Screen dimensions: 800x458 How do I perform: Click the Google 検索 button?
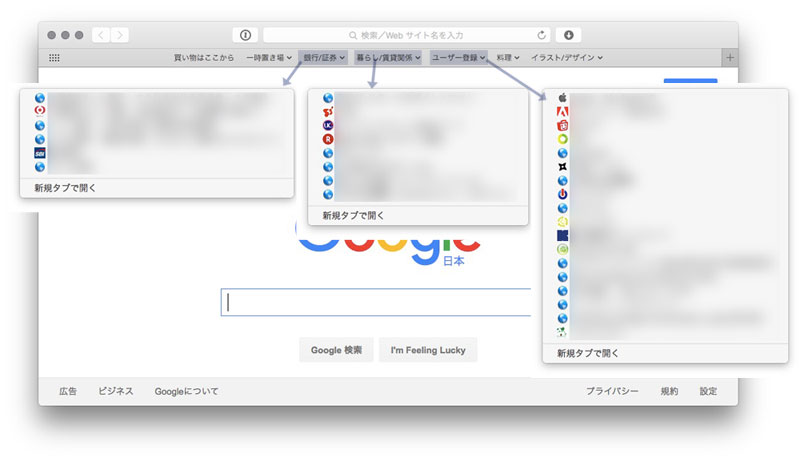point(336,350)
